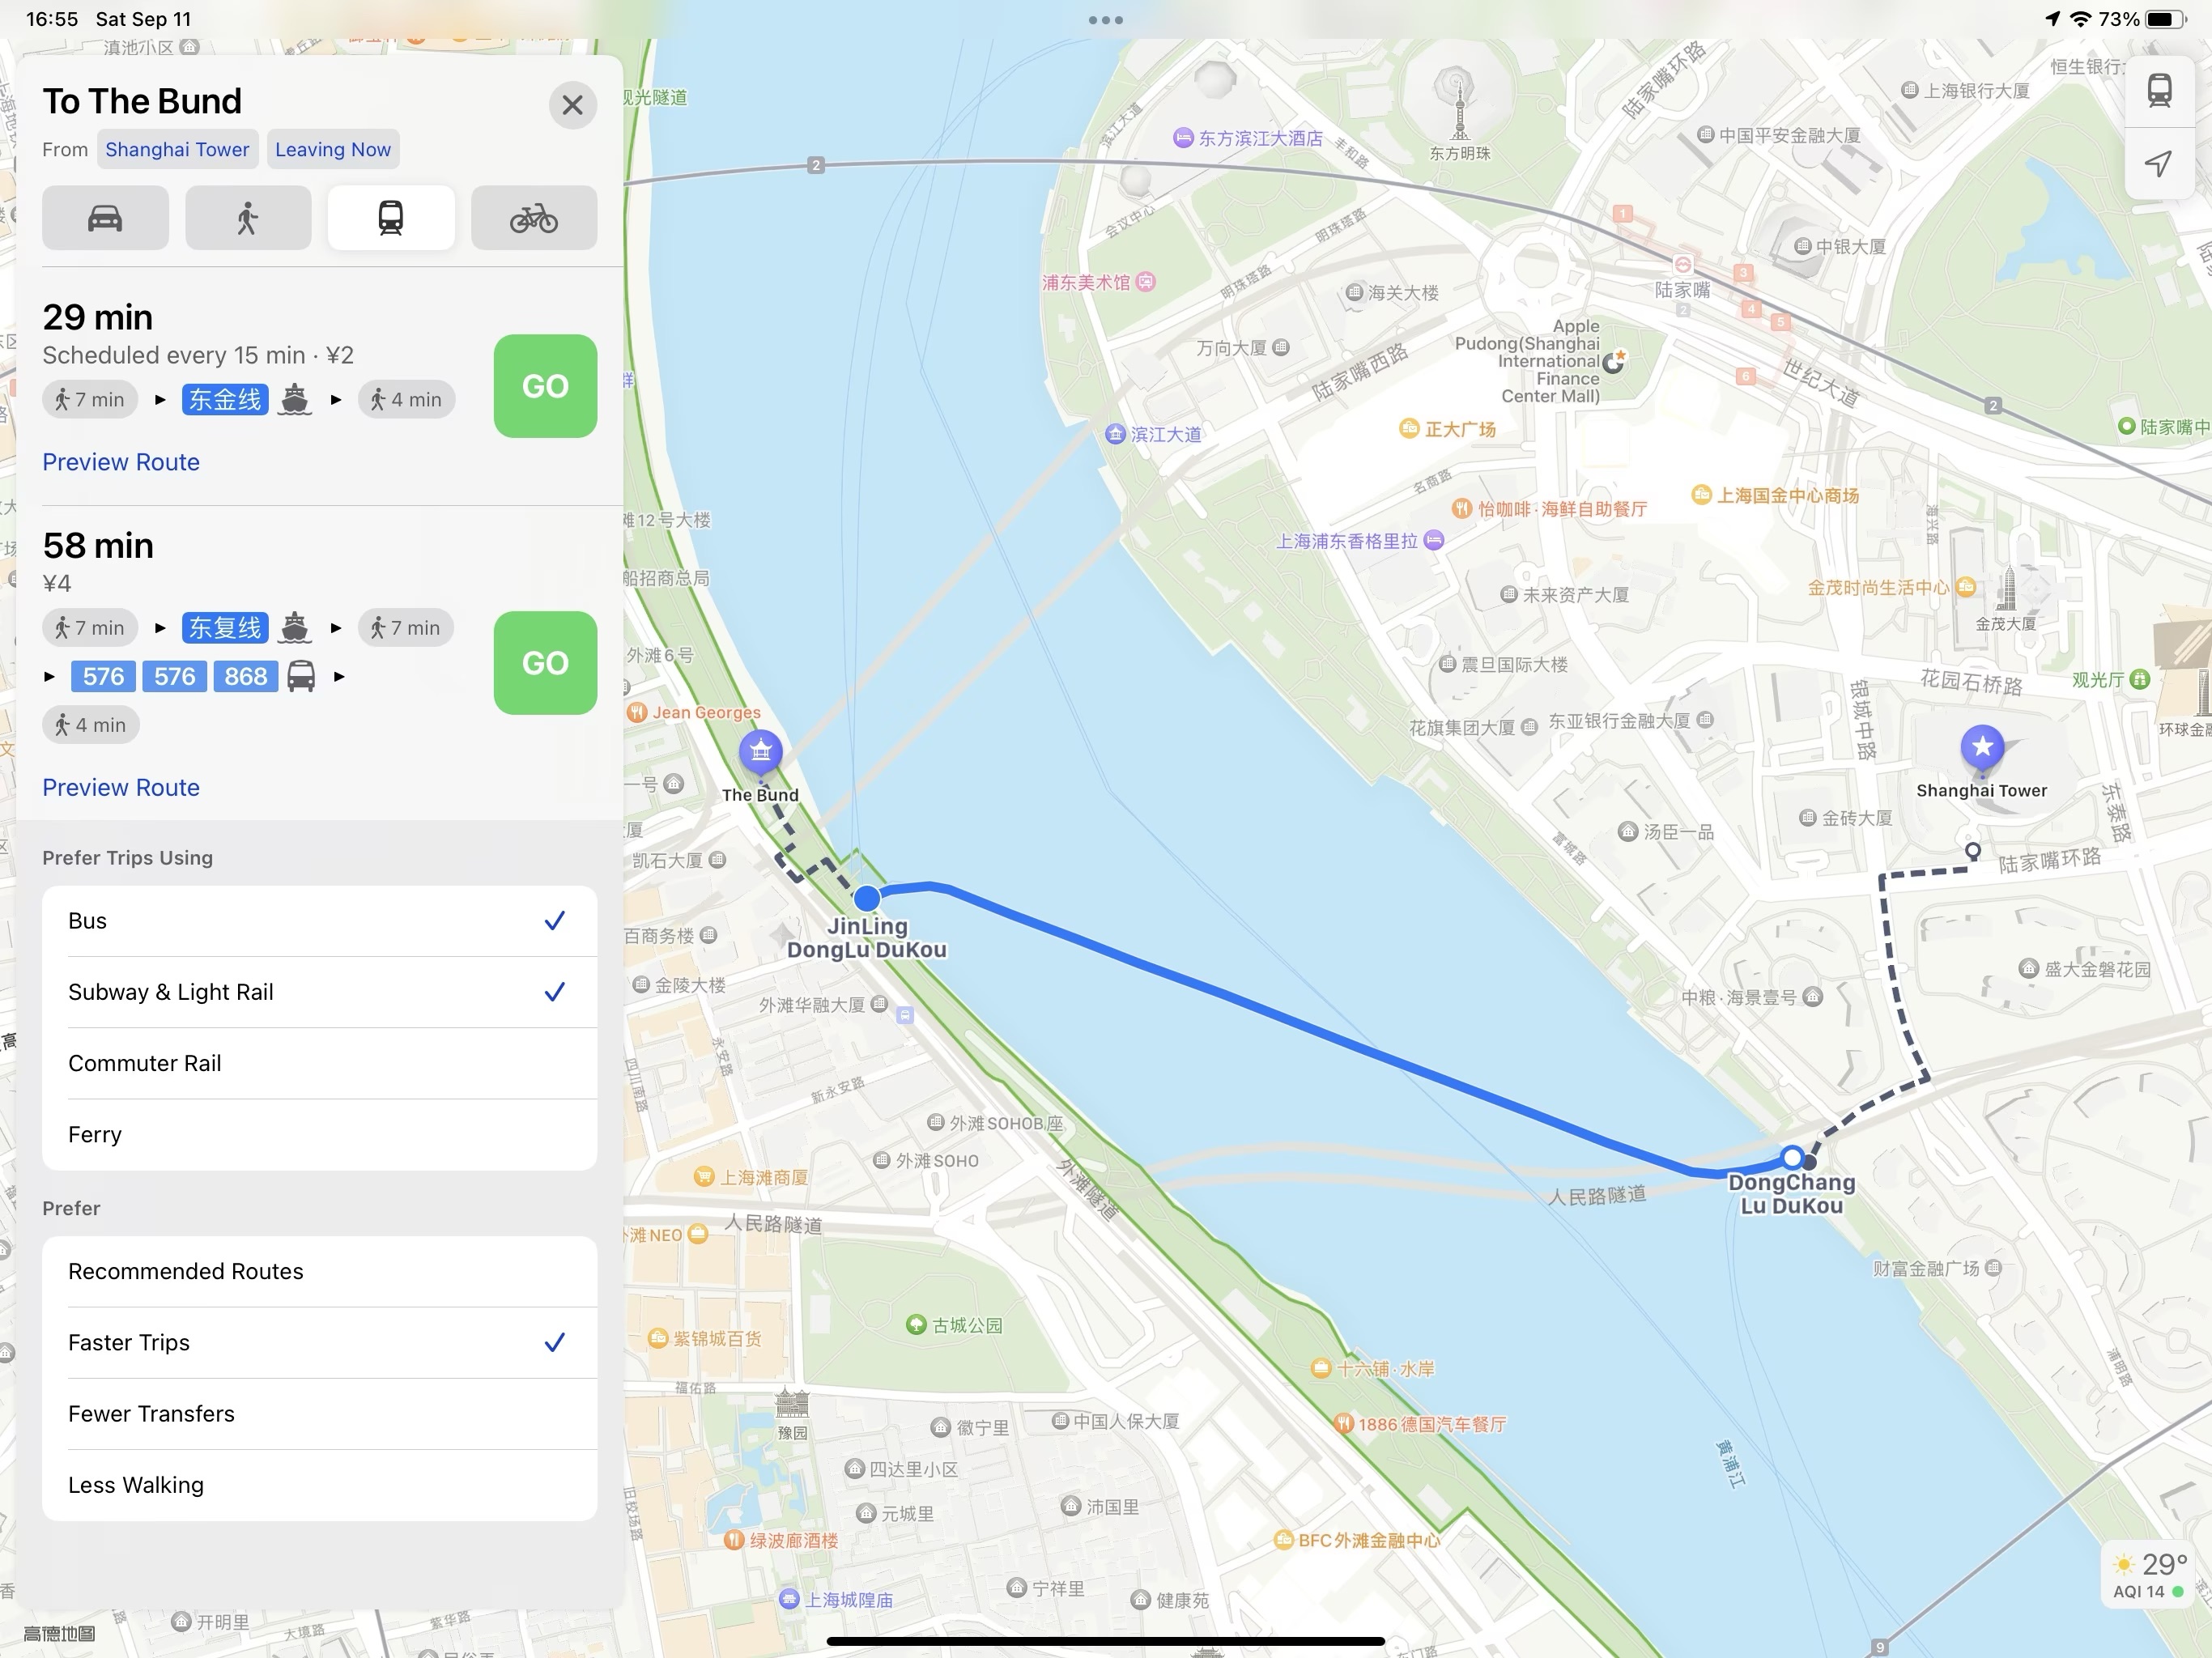Tap Shanghai Tower star marker on map
The height and width of the screenshot is (1658, 2212).
1982,748
